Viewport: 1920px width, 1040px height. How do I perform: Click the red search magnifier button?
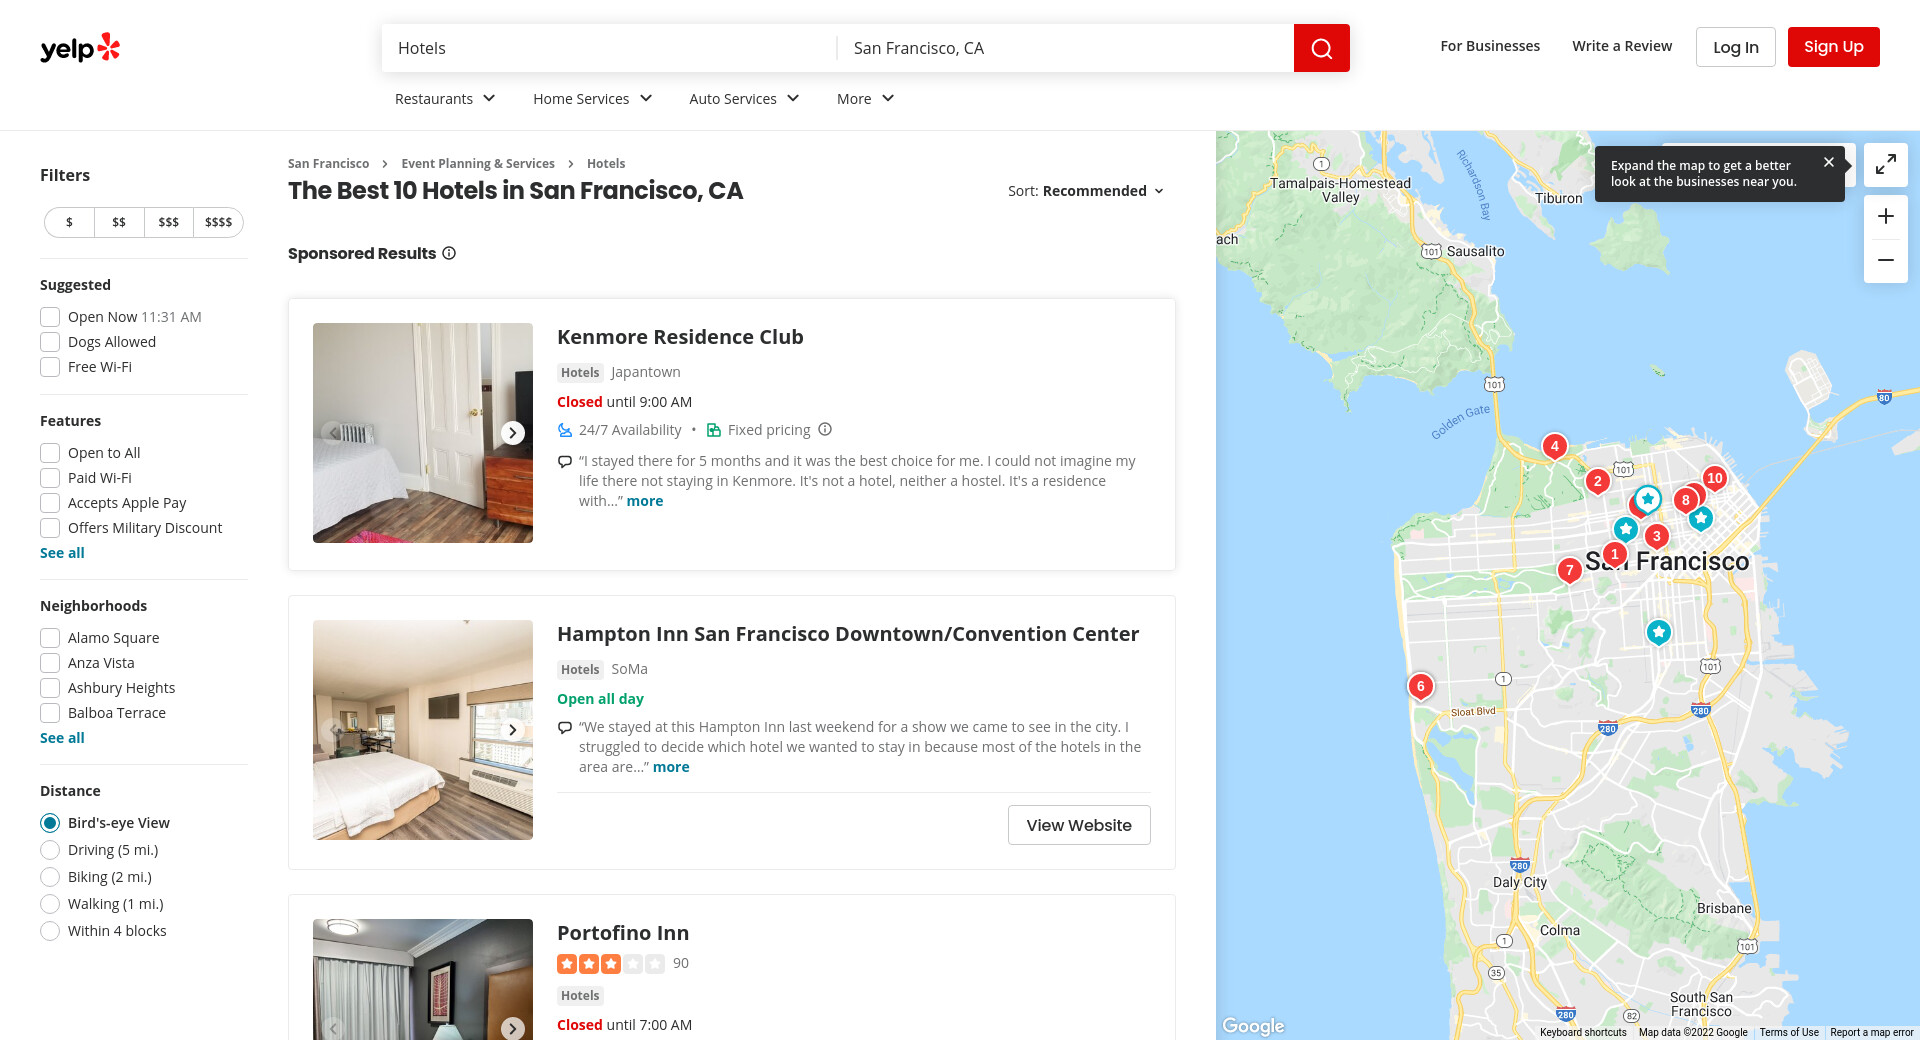[1321, 48]
